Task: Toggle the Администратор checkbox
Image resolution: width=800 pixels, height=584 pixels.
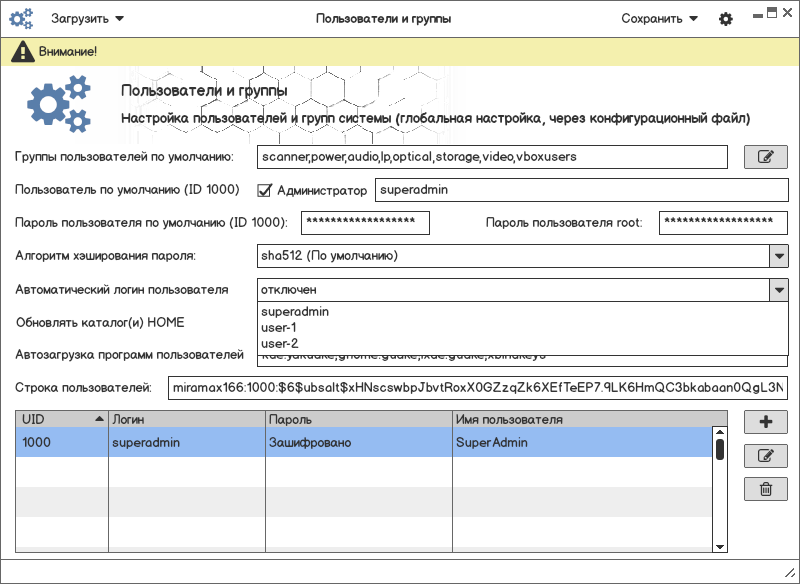Action: (265, 190)
